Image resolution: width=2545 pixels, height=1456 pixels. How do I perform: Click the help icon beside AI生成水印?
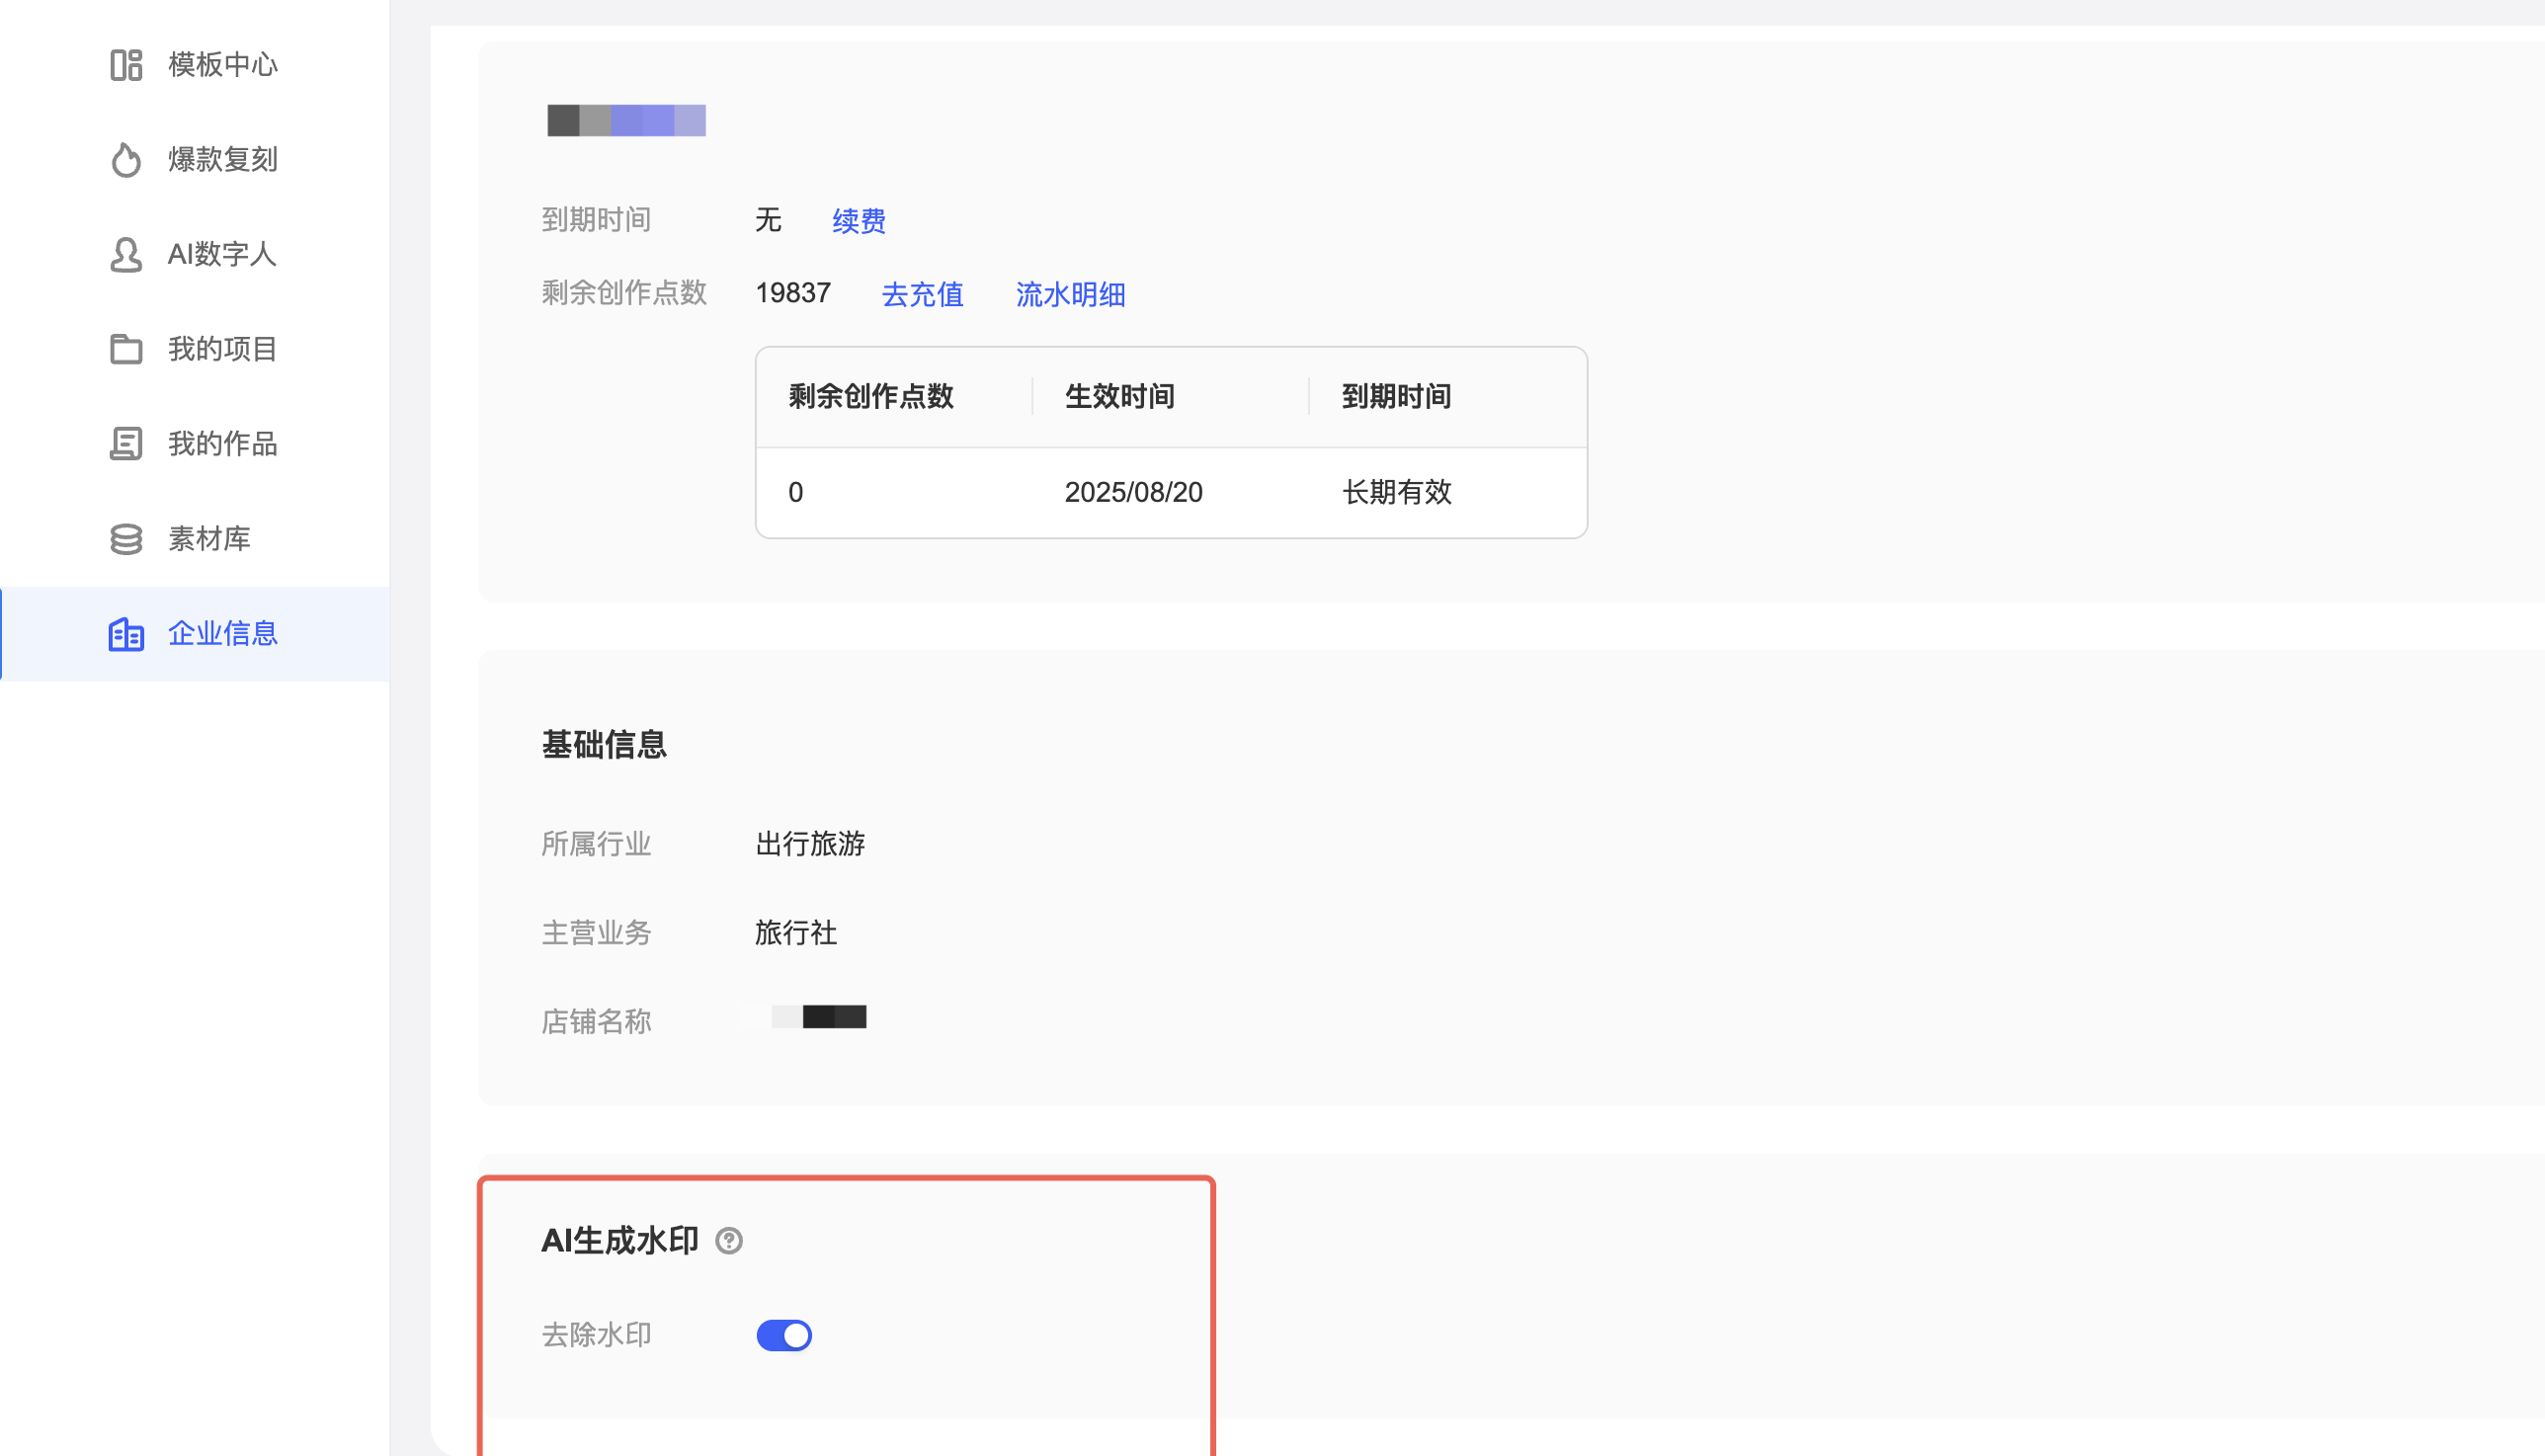[x=729, y=1241]
